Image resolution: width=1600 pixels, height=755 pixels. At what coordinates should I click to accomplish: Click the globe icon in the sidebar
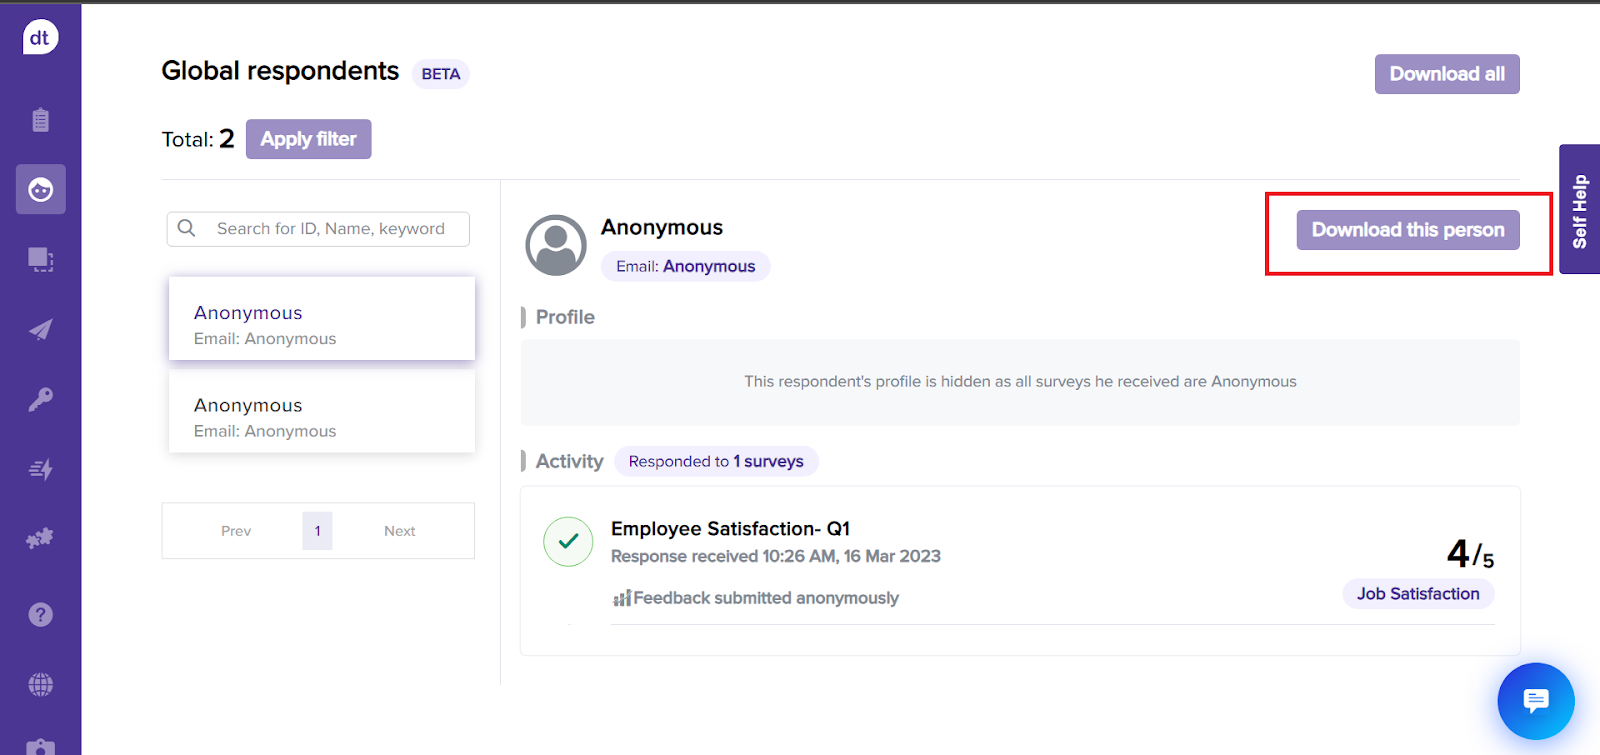[x=40, y=684]
